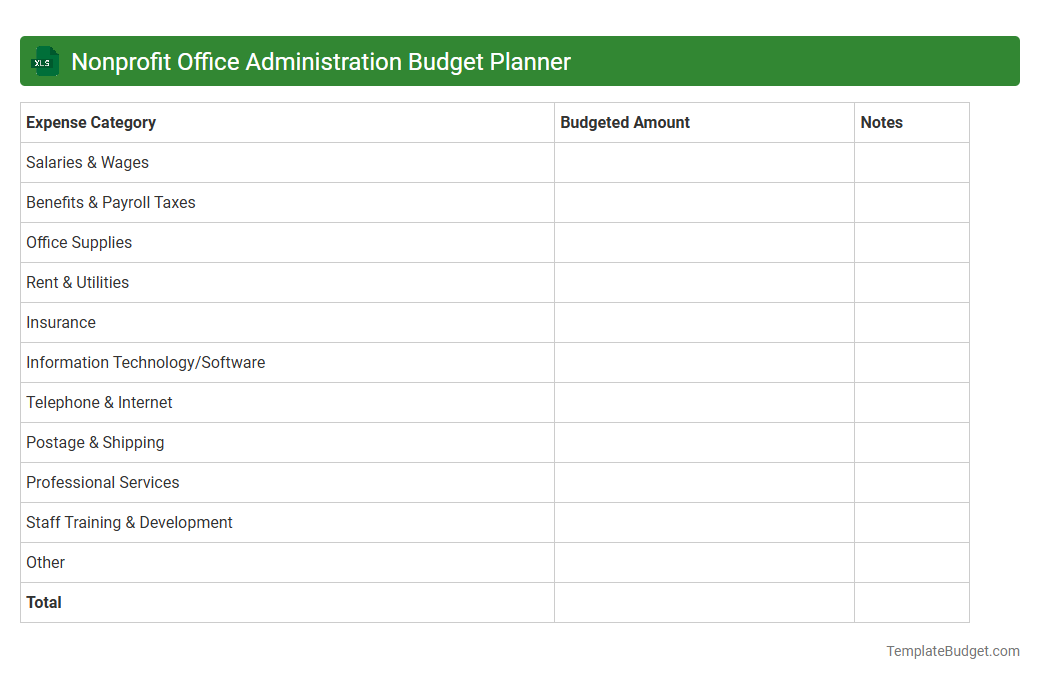Select the Salaries & Wages row label
The image size is (1040, 680).
tap(87, 162)
